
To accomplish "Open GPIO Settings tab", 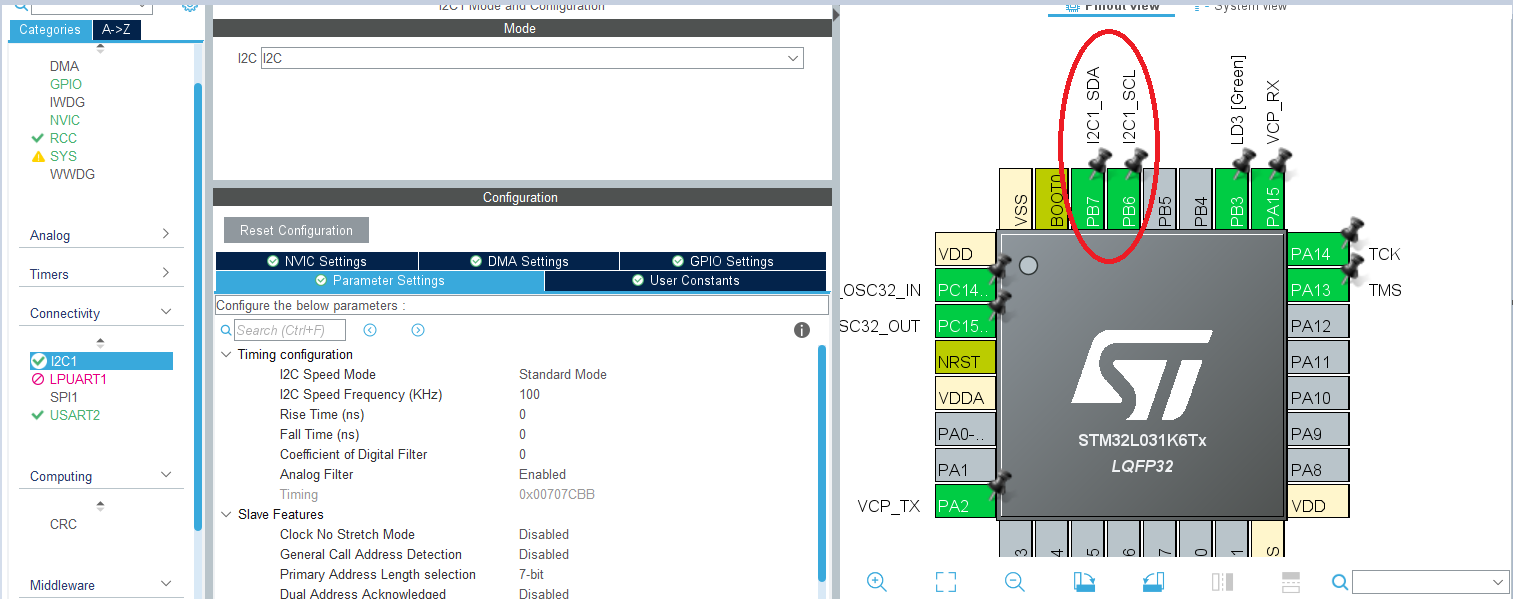I will [x=723, y=261].
